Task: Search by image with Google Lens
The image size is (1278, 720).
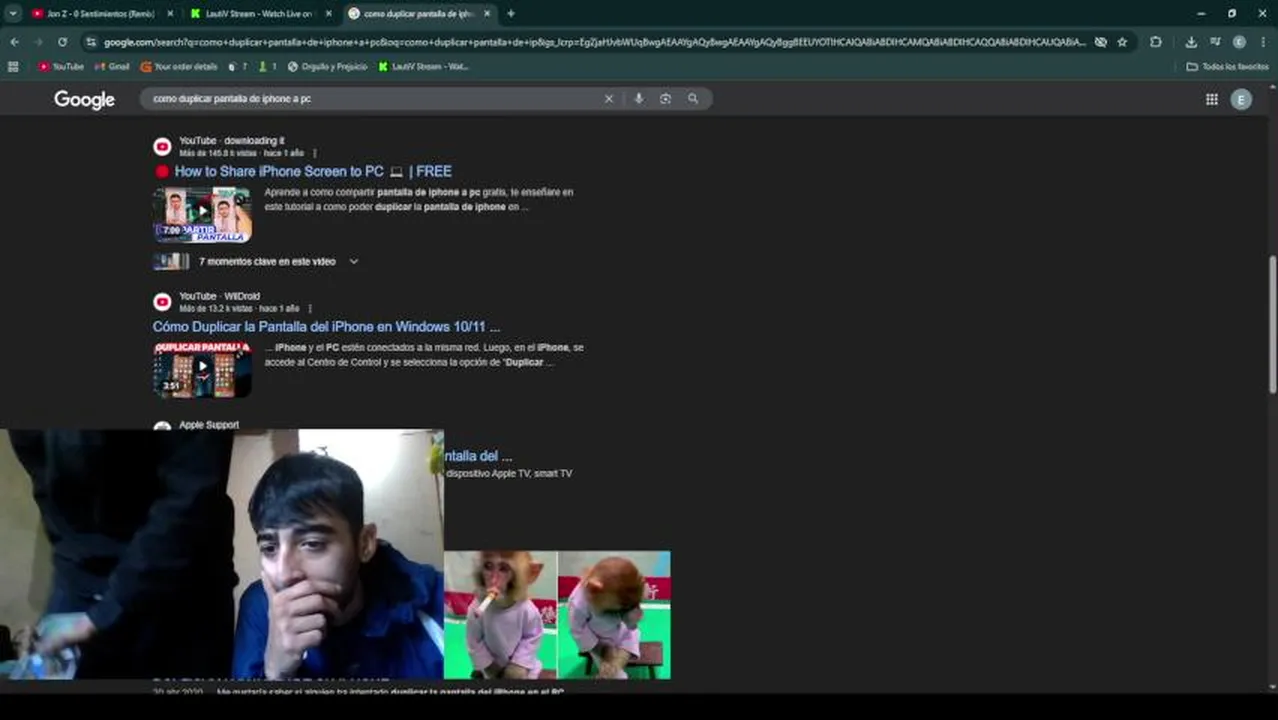Action: click(665, 99)
